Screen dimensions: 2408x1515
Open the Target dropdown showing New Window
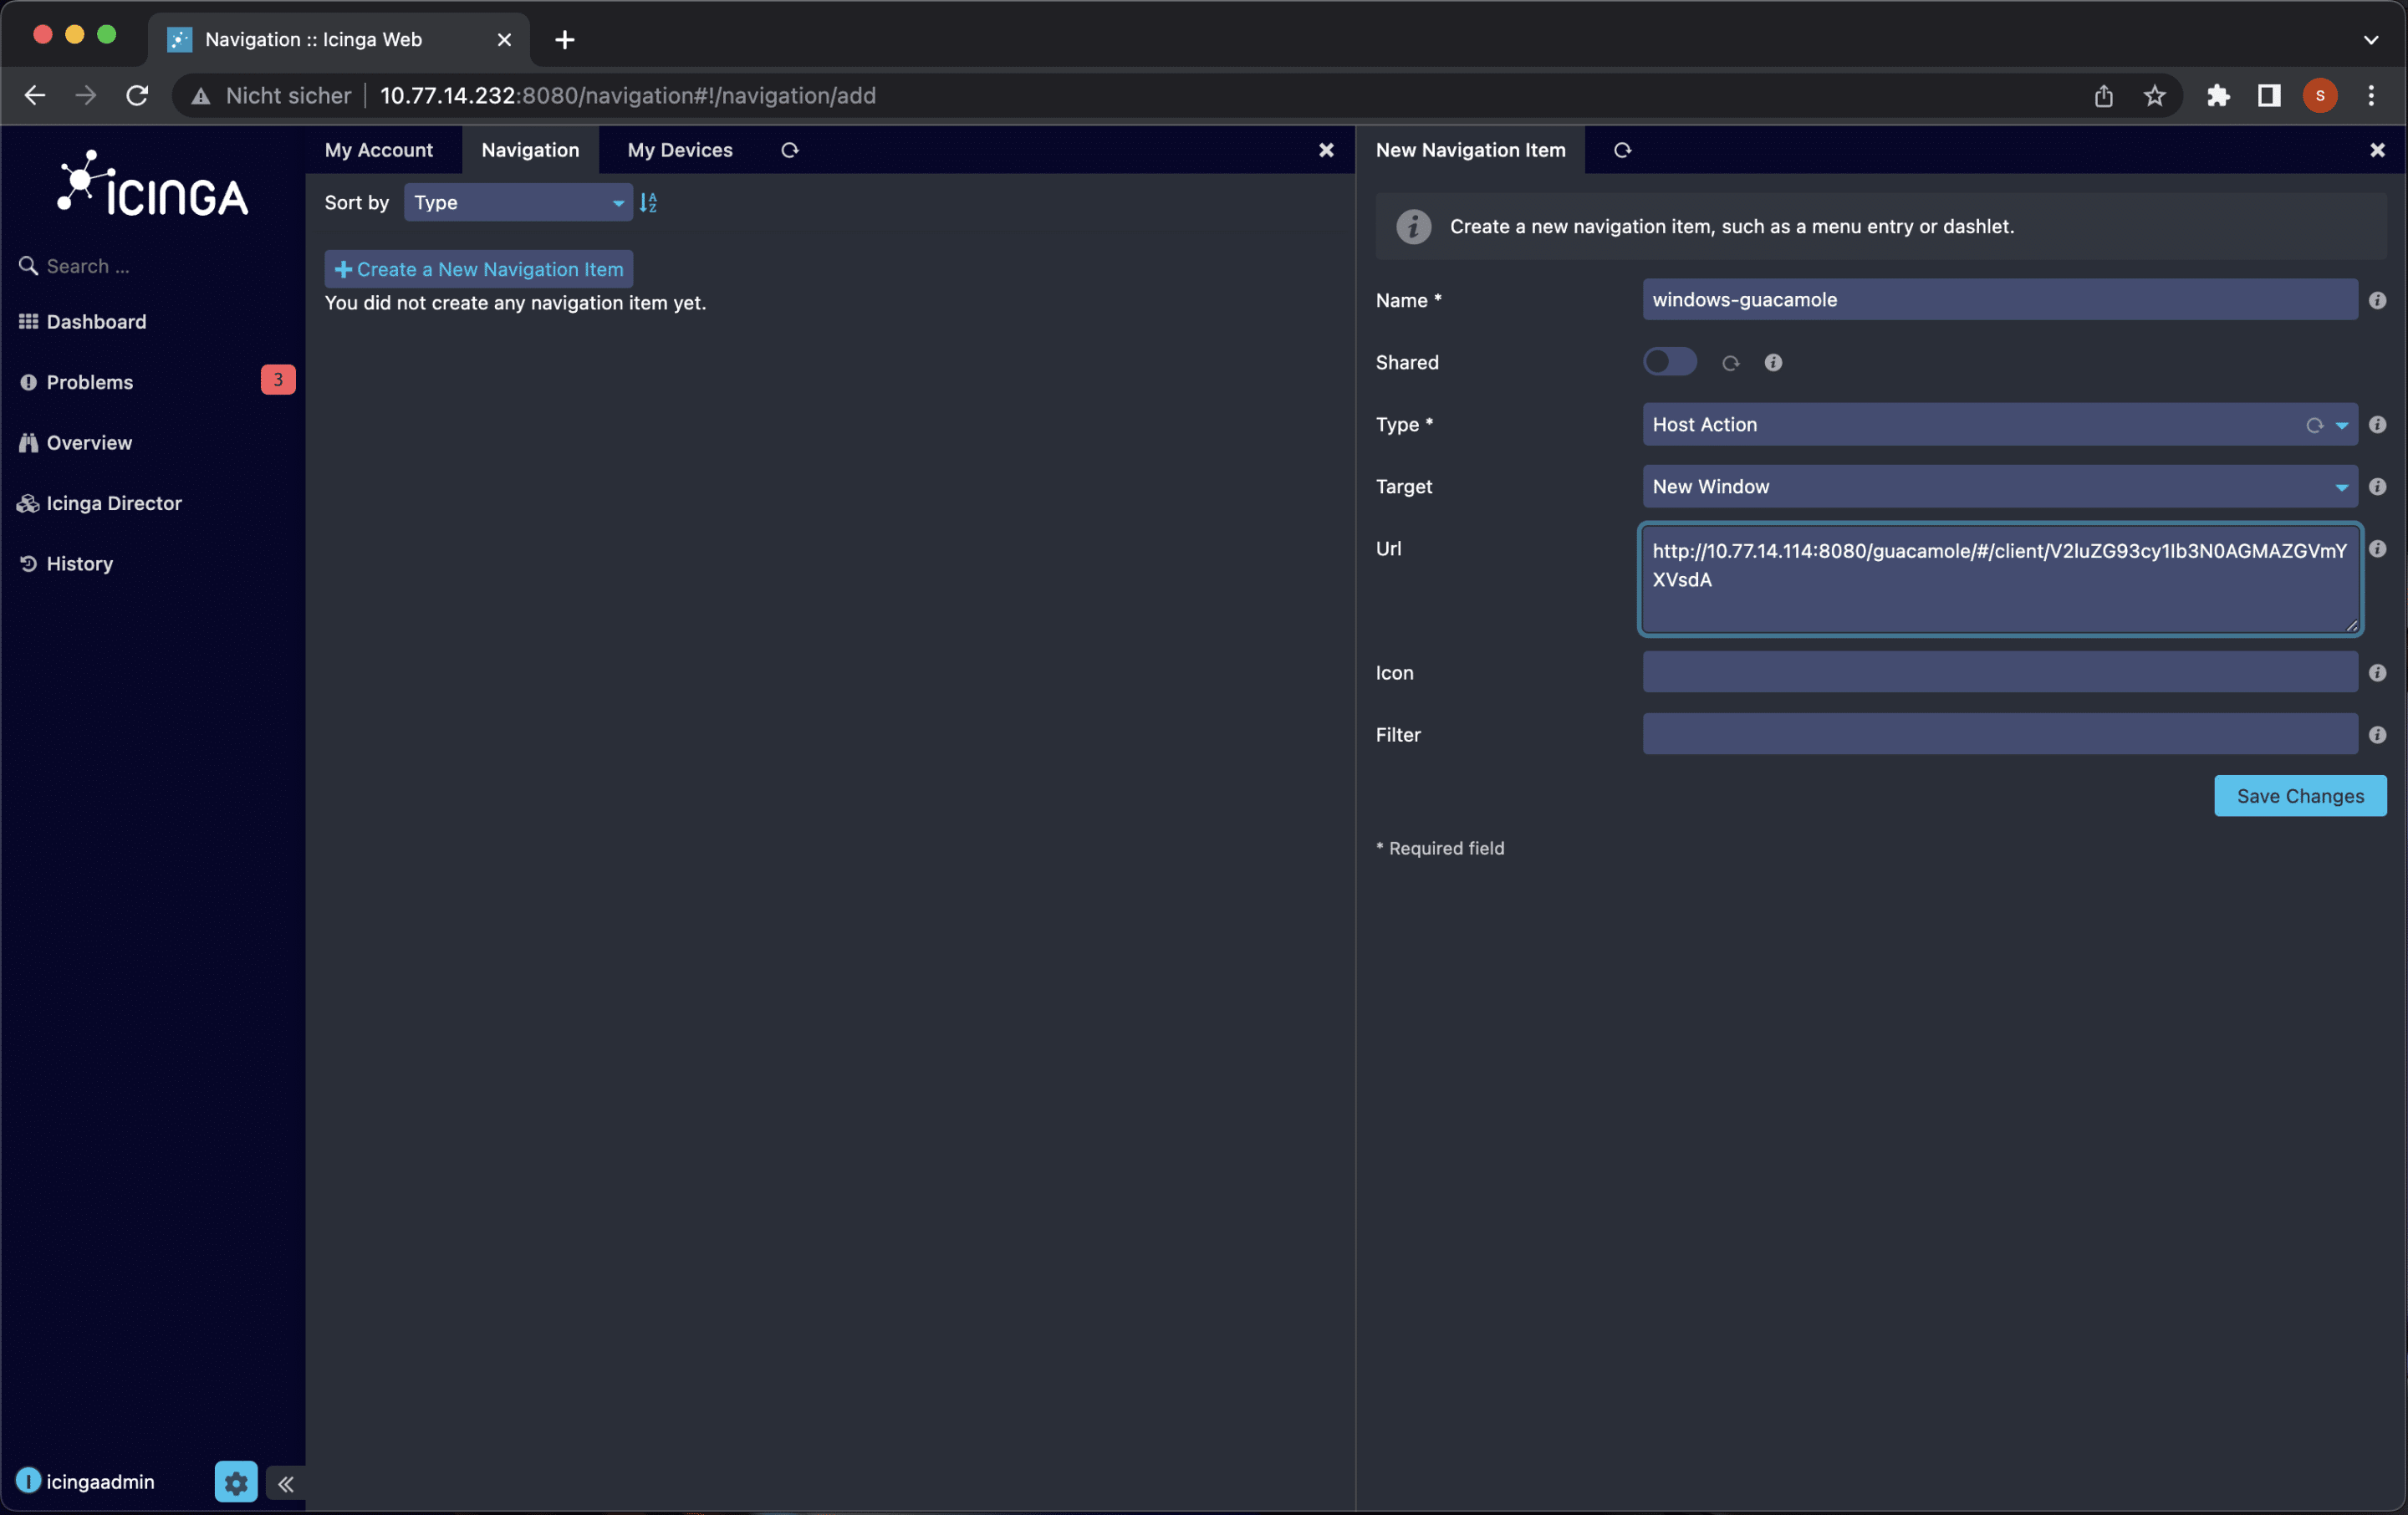1998,487
